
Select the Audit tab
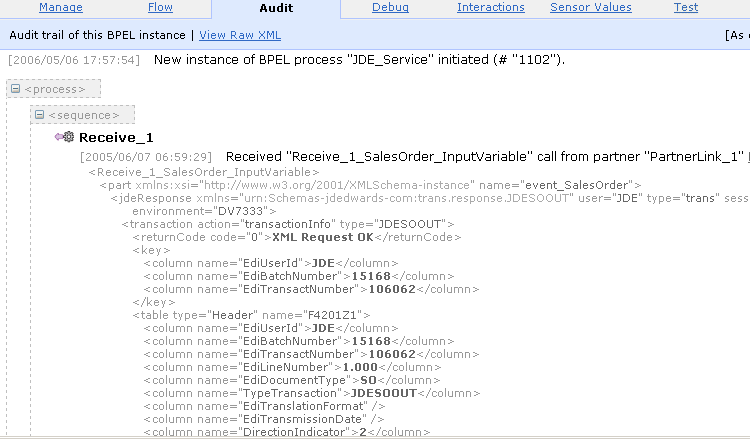click(x=276, y=8)
